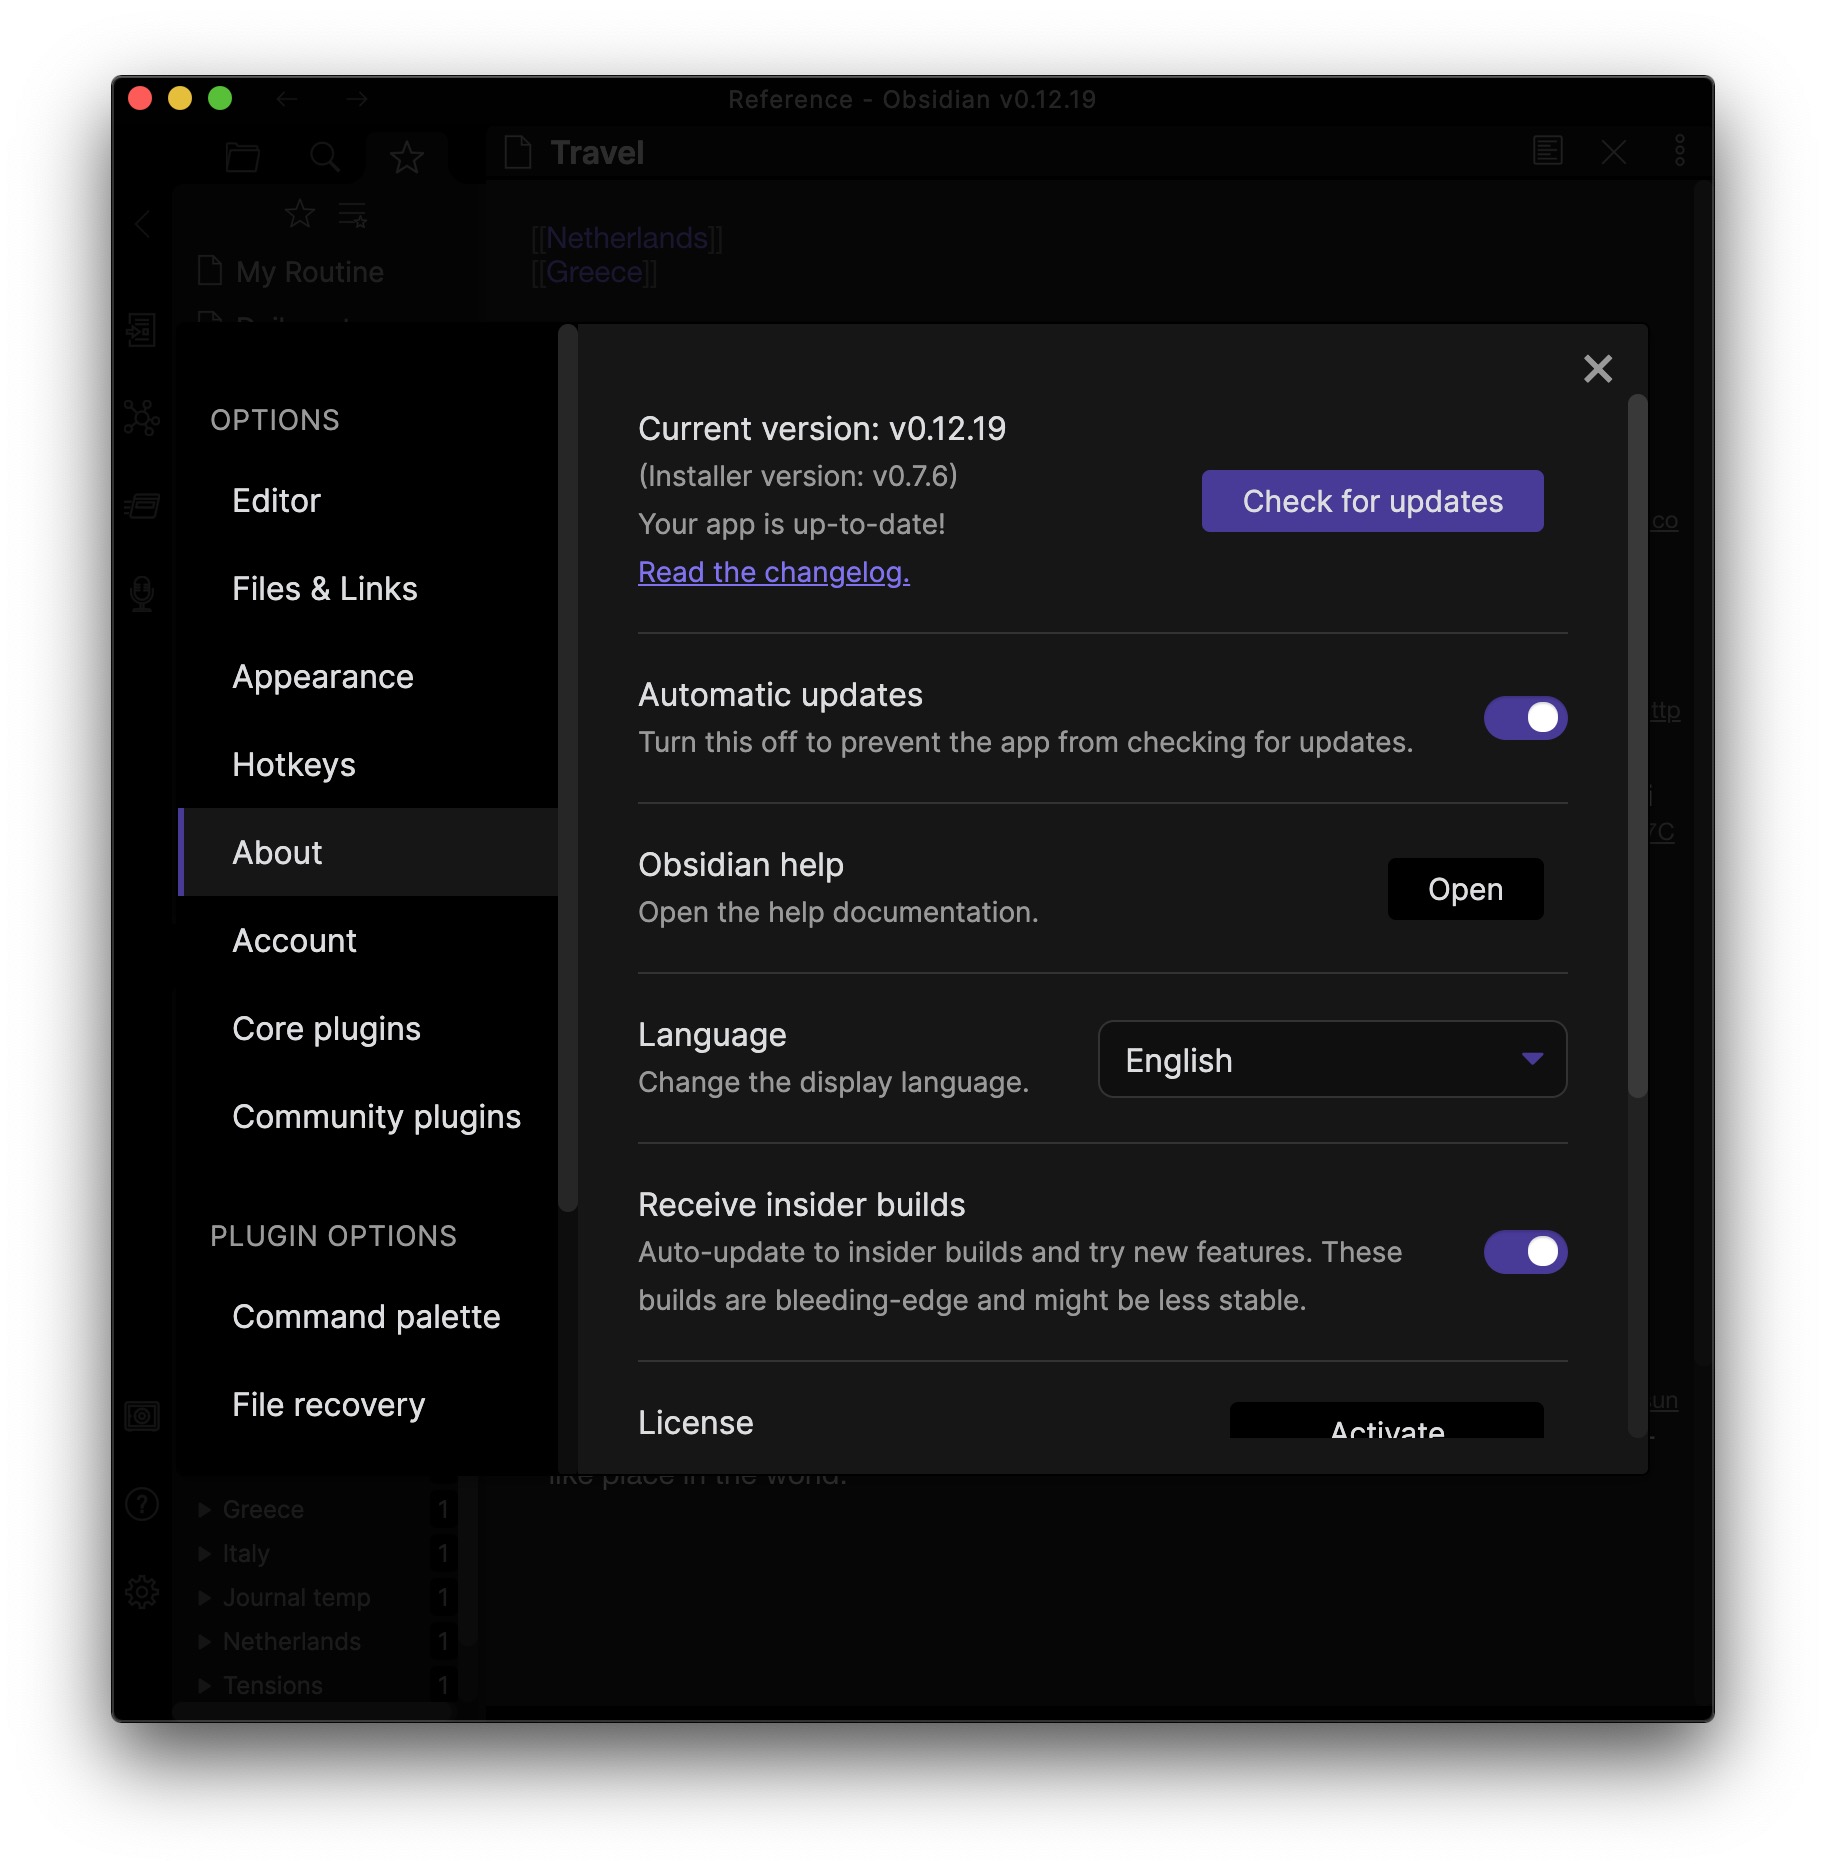This screenshot has height=1870, width=1826.
Task: Open the Editor settings section
Action: tap(368, 500)
